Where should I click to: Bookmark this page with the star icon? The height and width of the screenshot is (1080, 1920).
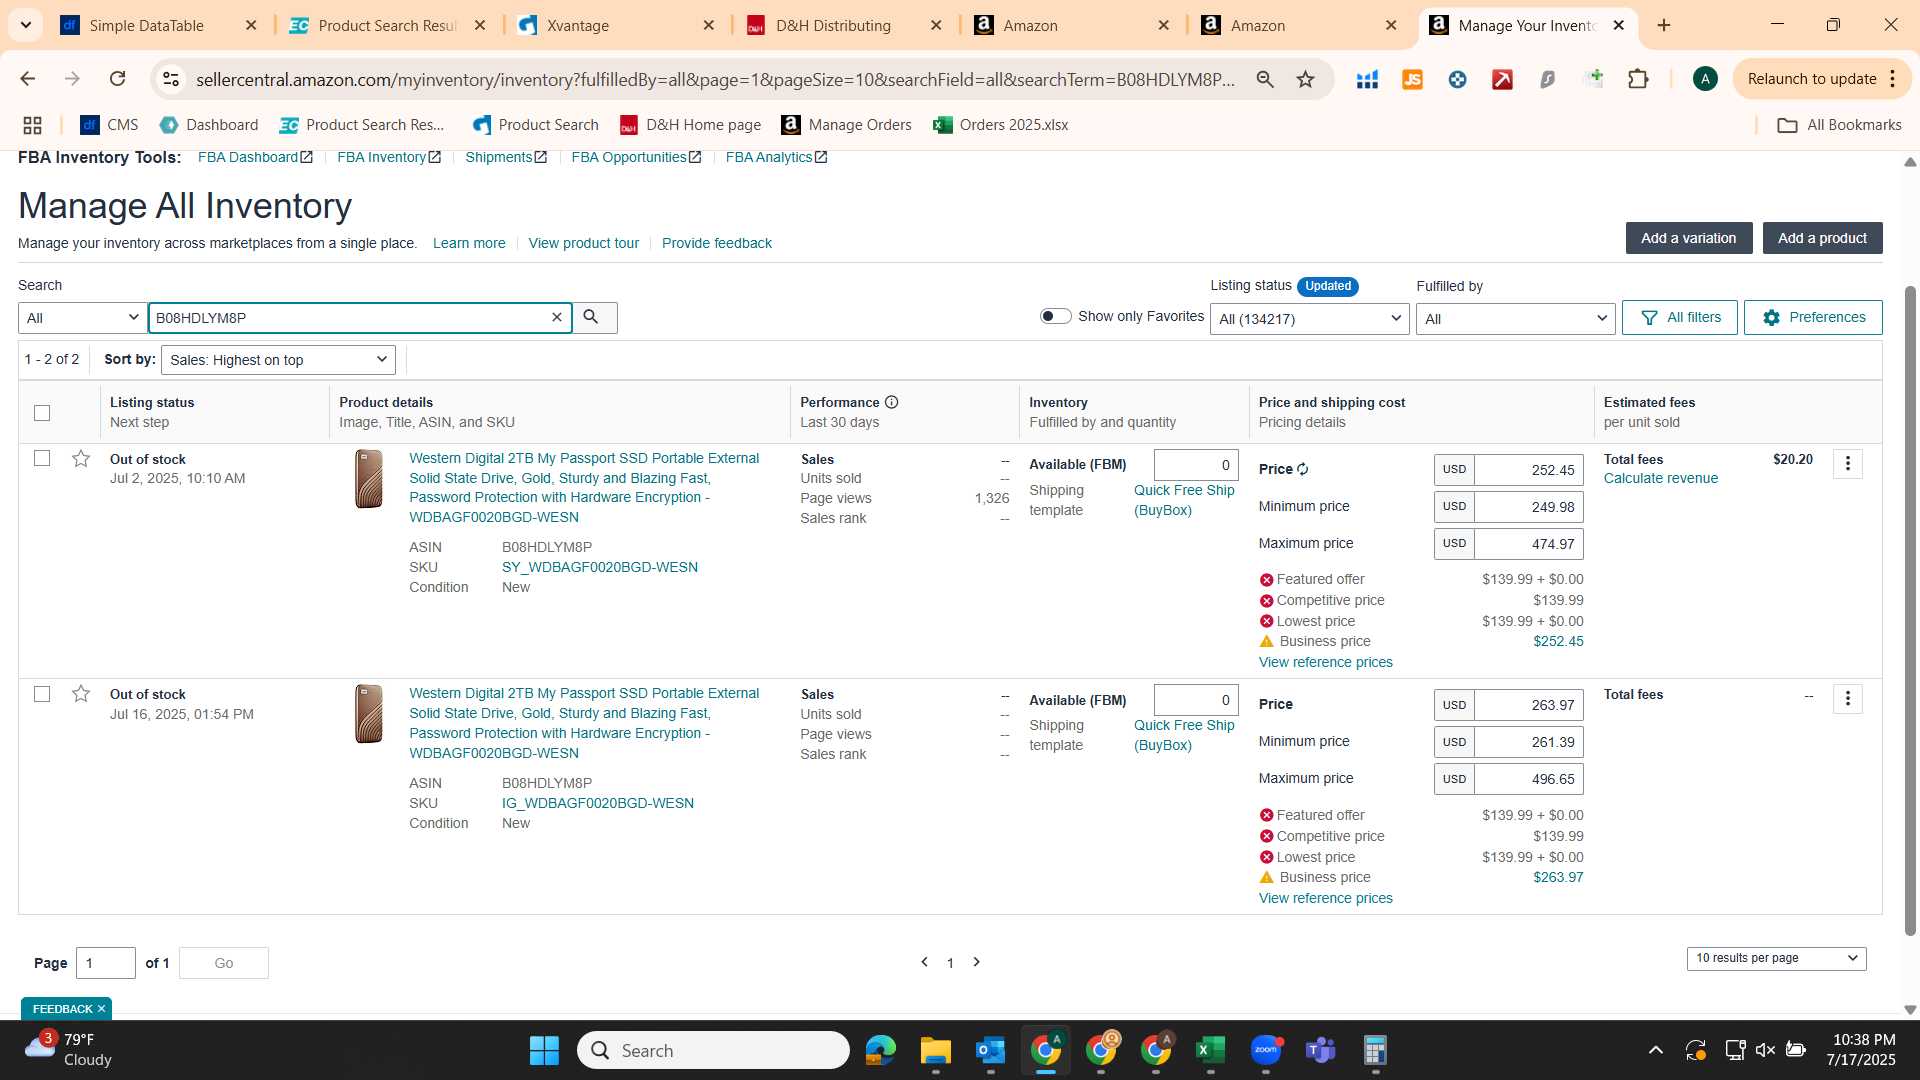pyautogui.click(x=1305, y=79)
